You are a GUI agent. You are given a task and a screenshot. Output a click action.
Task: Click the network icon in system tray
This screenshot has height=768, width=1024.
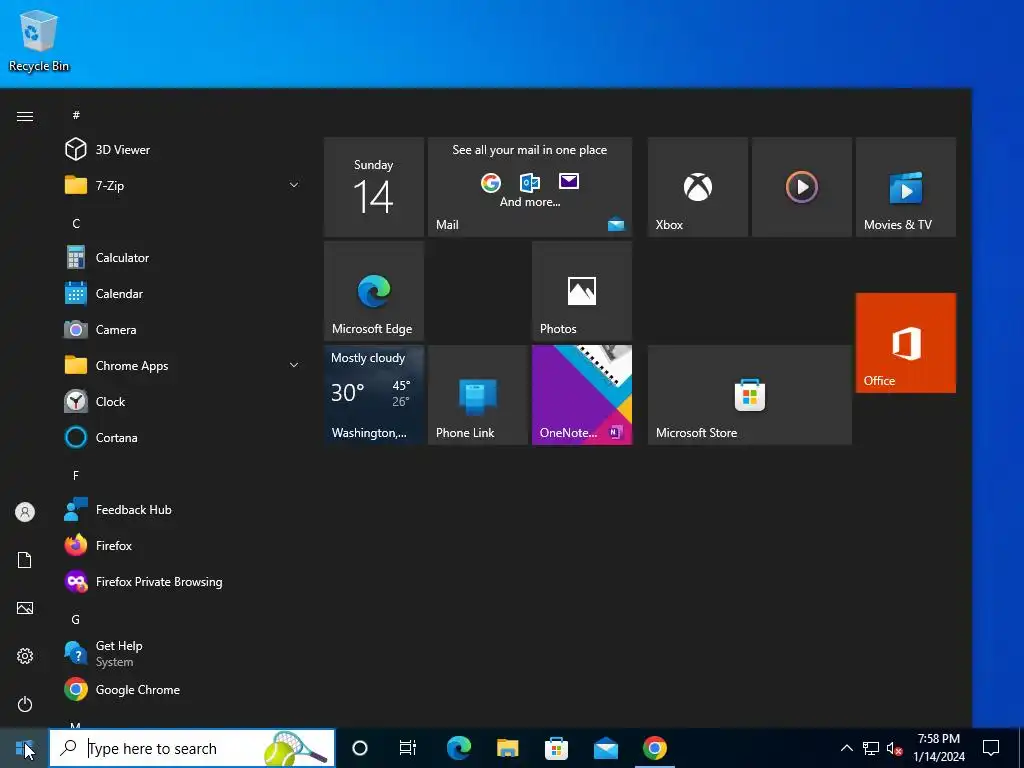point(871,748)
